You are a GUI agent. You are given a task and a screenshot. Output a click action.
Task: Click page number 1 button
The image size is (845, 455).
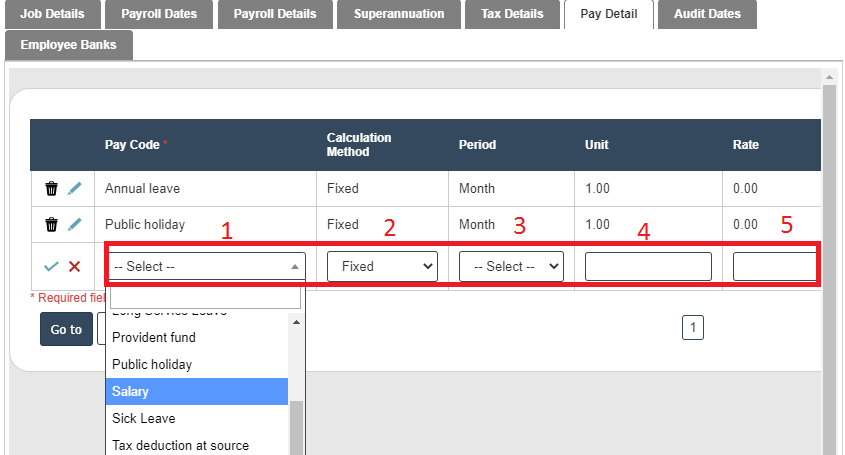693,327
